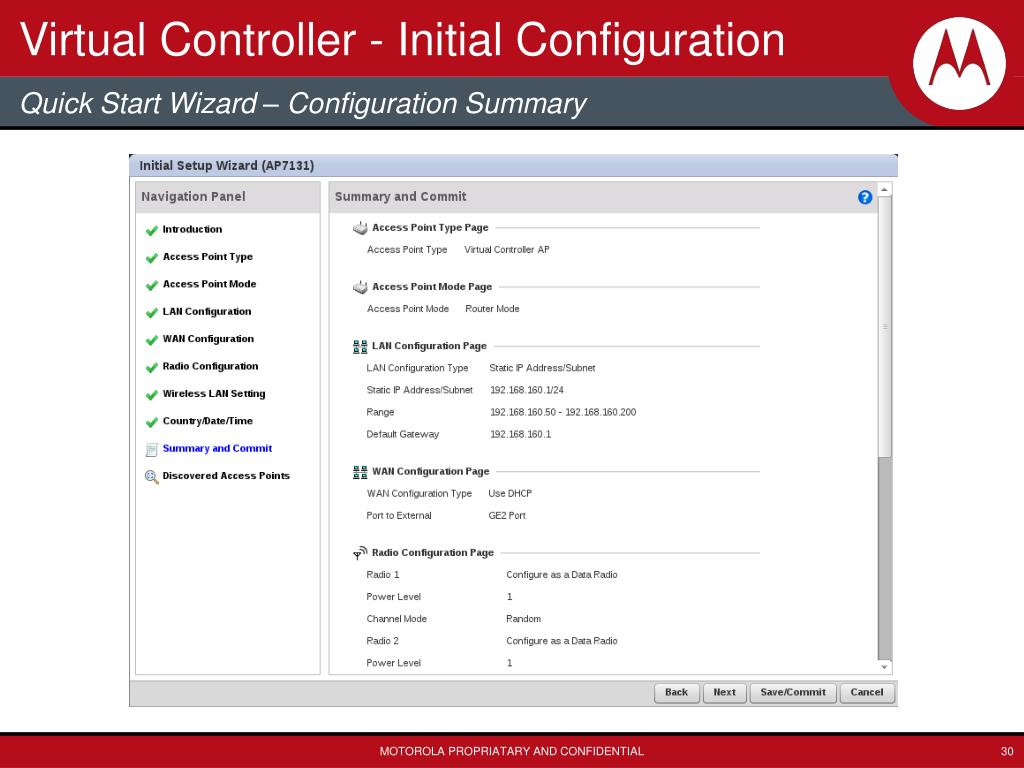Click the Next button
This screenshot has width=1024, height=768.
pyautogui.click(x=724, y=693)
